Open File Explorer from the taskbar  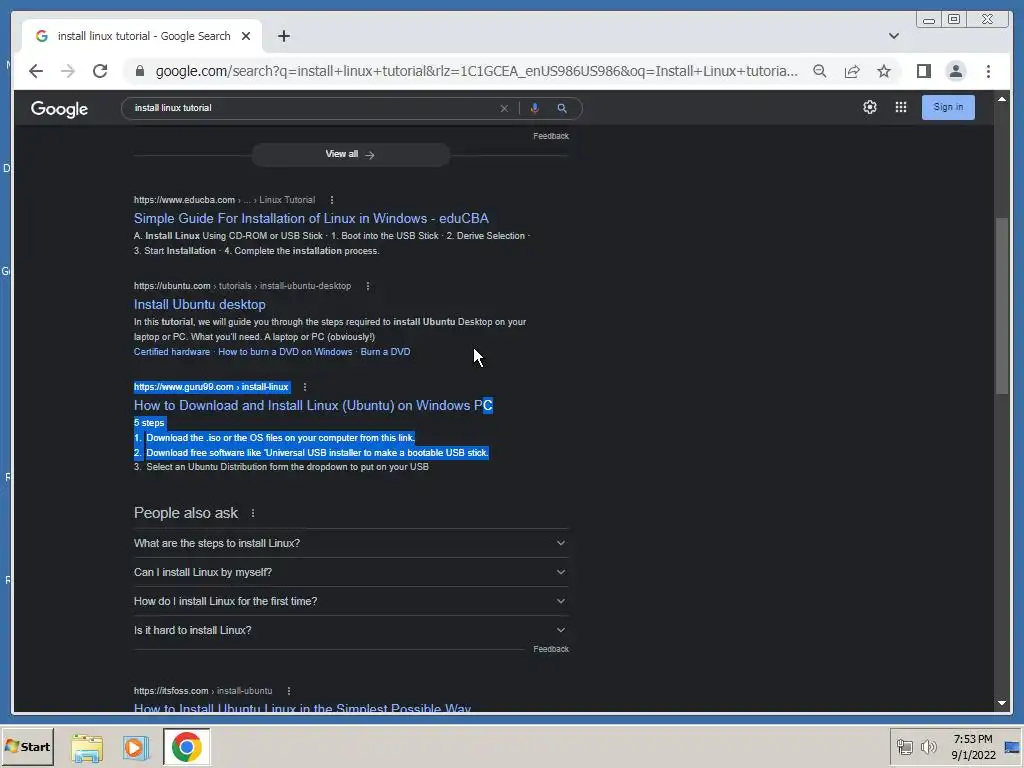point(87,747)
